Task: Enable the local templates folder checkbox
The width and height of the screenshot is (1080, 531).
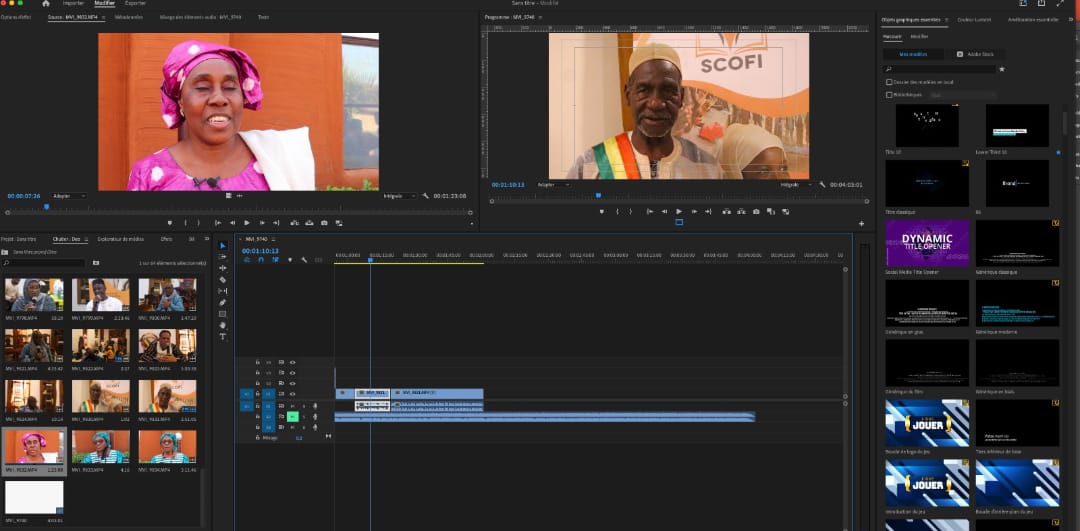Action: click(x=889, y=82)
